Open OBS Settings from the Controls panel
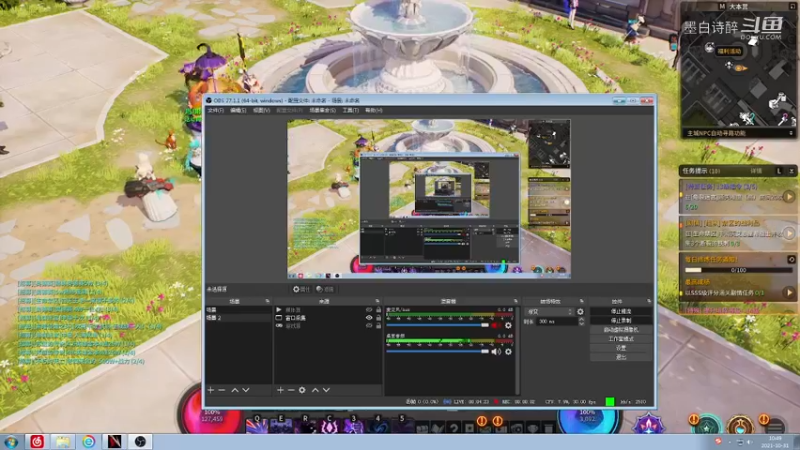Viewport: 800px width, 450px height. click(621, 348)
